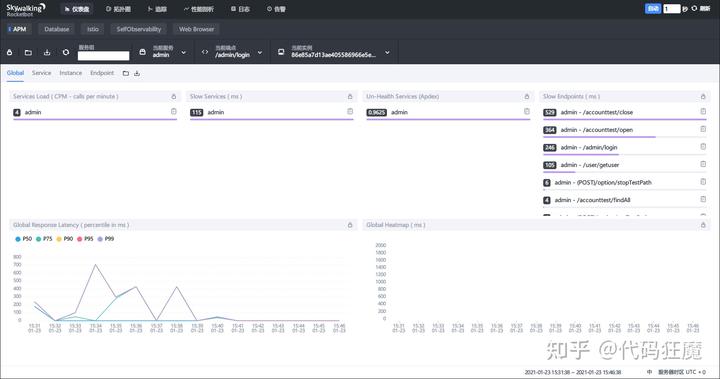This screenshot has height=379, width=720.
Task: Click the reset icon in dashboard toolbar
Action: (x=66, y=52)
